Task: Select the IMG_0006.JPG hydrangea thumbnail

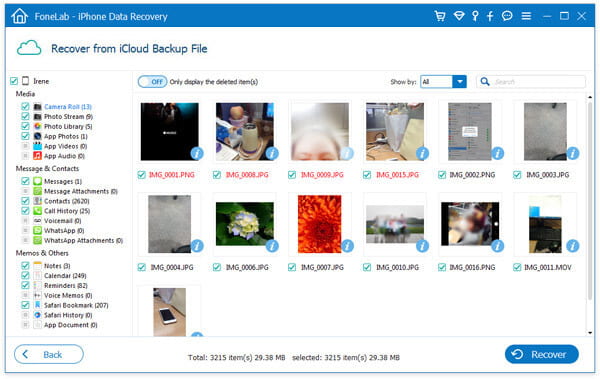Action: click(x=245, y=224)
